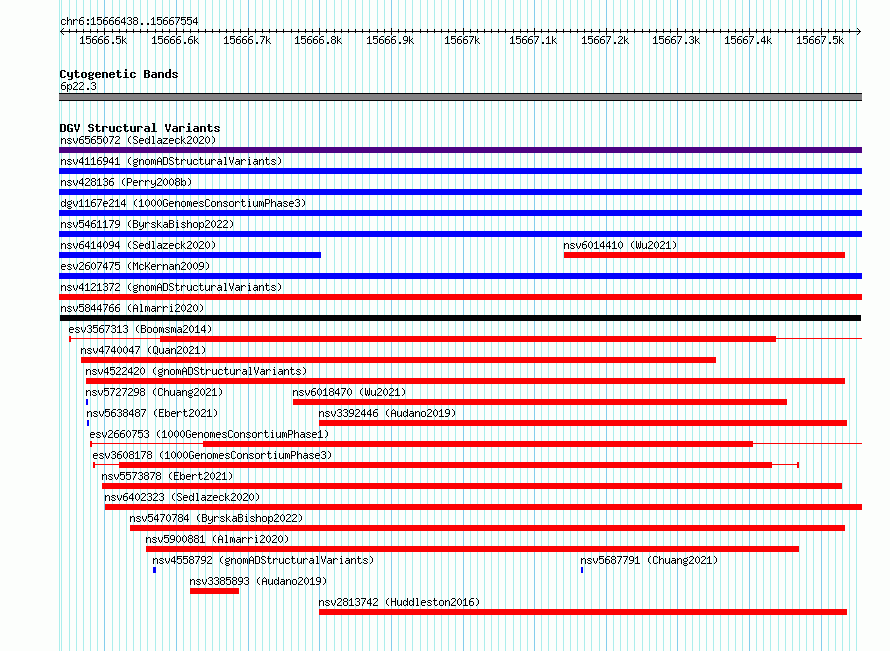Viewport: 890px width, 651px height.
Task: Select the red nsv6014410 variant bar
Action: (704, 255)
